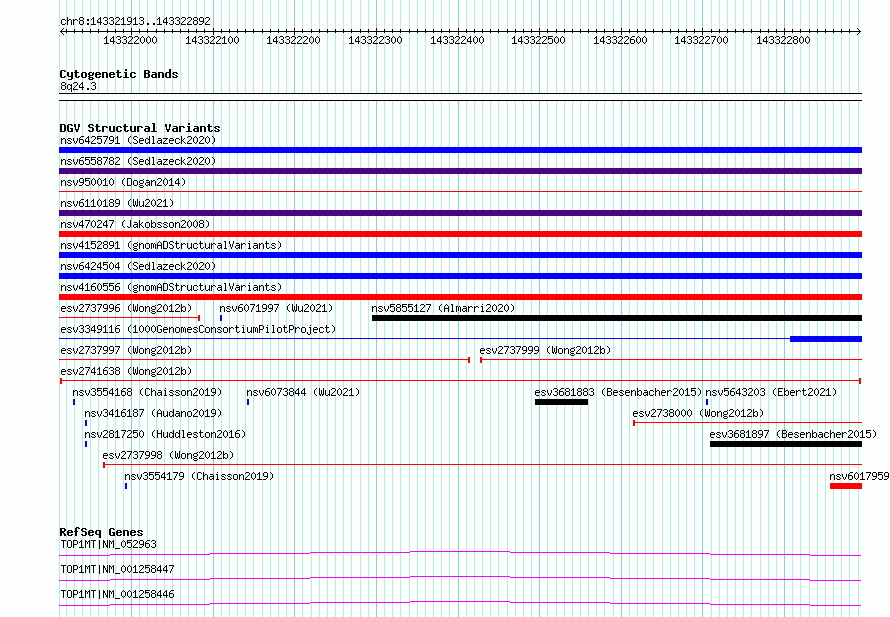Click the 143322500 ruler position
Screen dimensions: 890x617
[x=538, y=40]
